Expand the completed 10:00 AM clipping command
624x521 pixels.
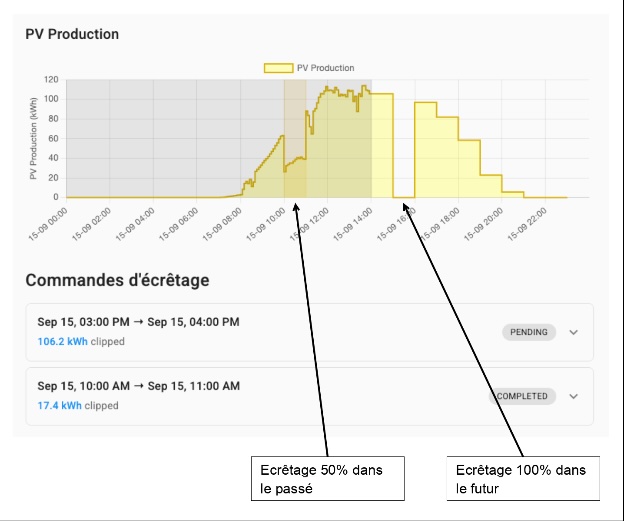(x=573, y=396)
